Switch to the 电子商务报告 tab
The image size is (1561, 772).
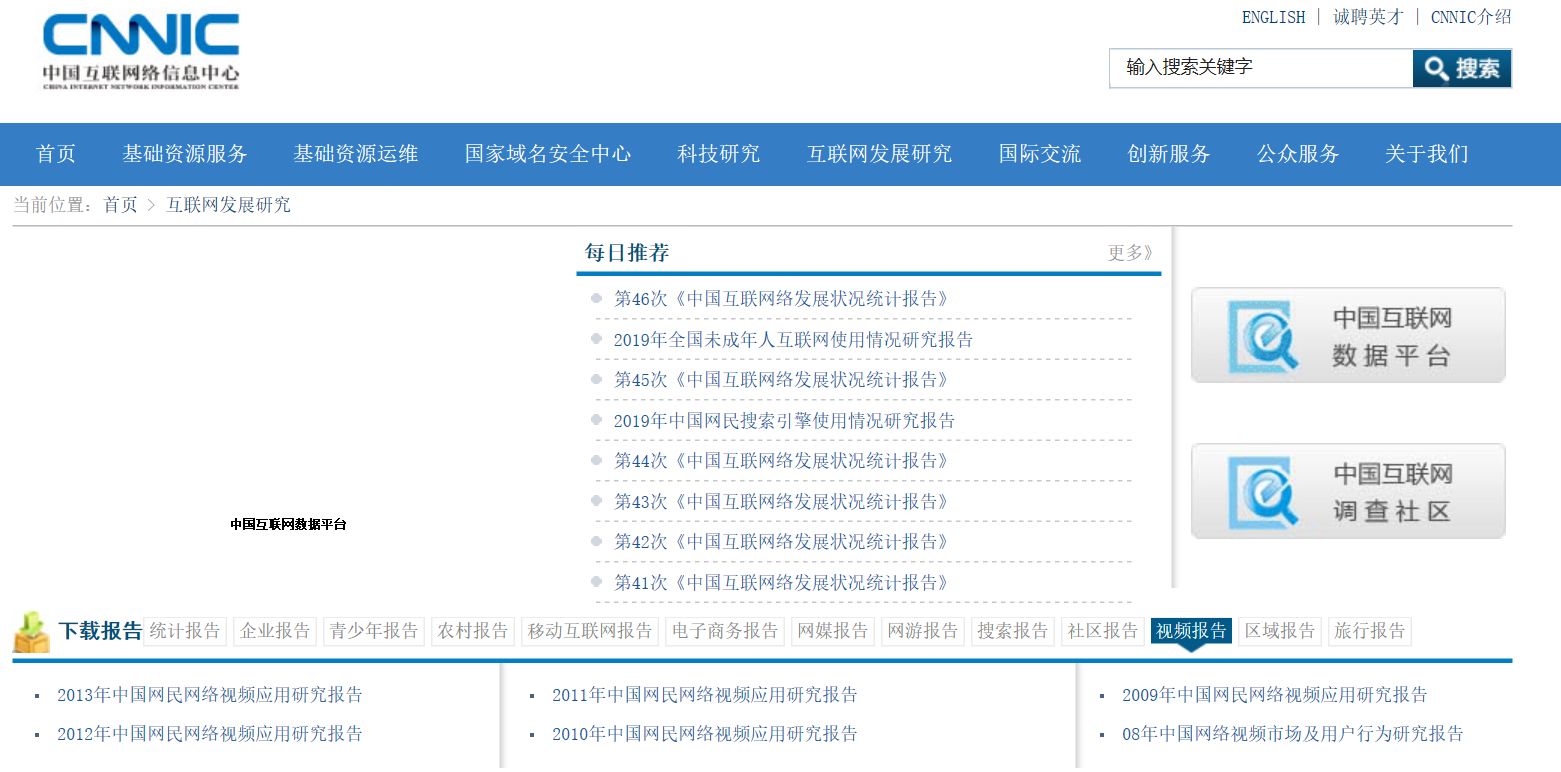coord(725,631)
